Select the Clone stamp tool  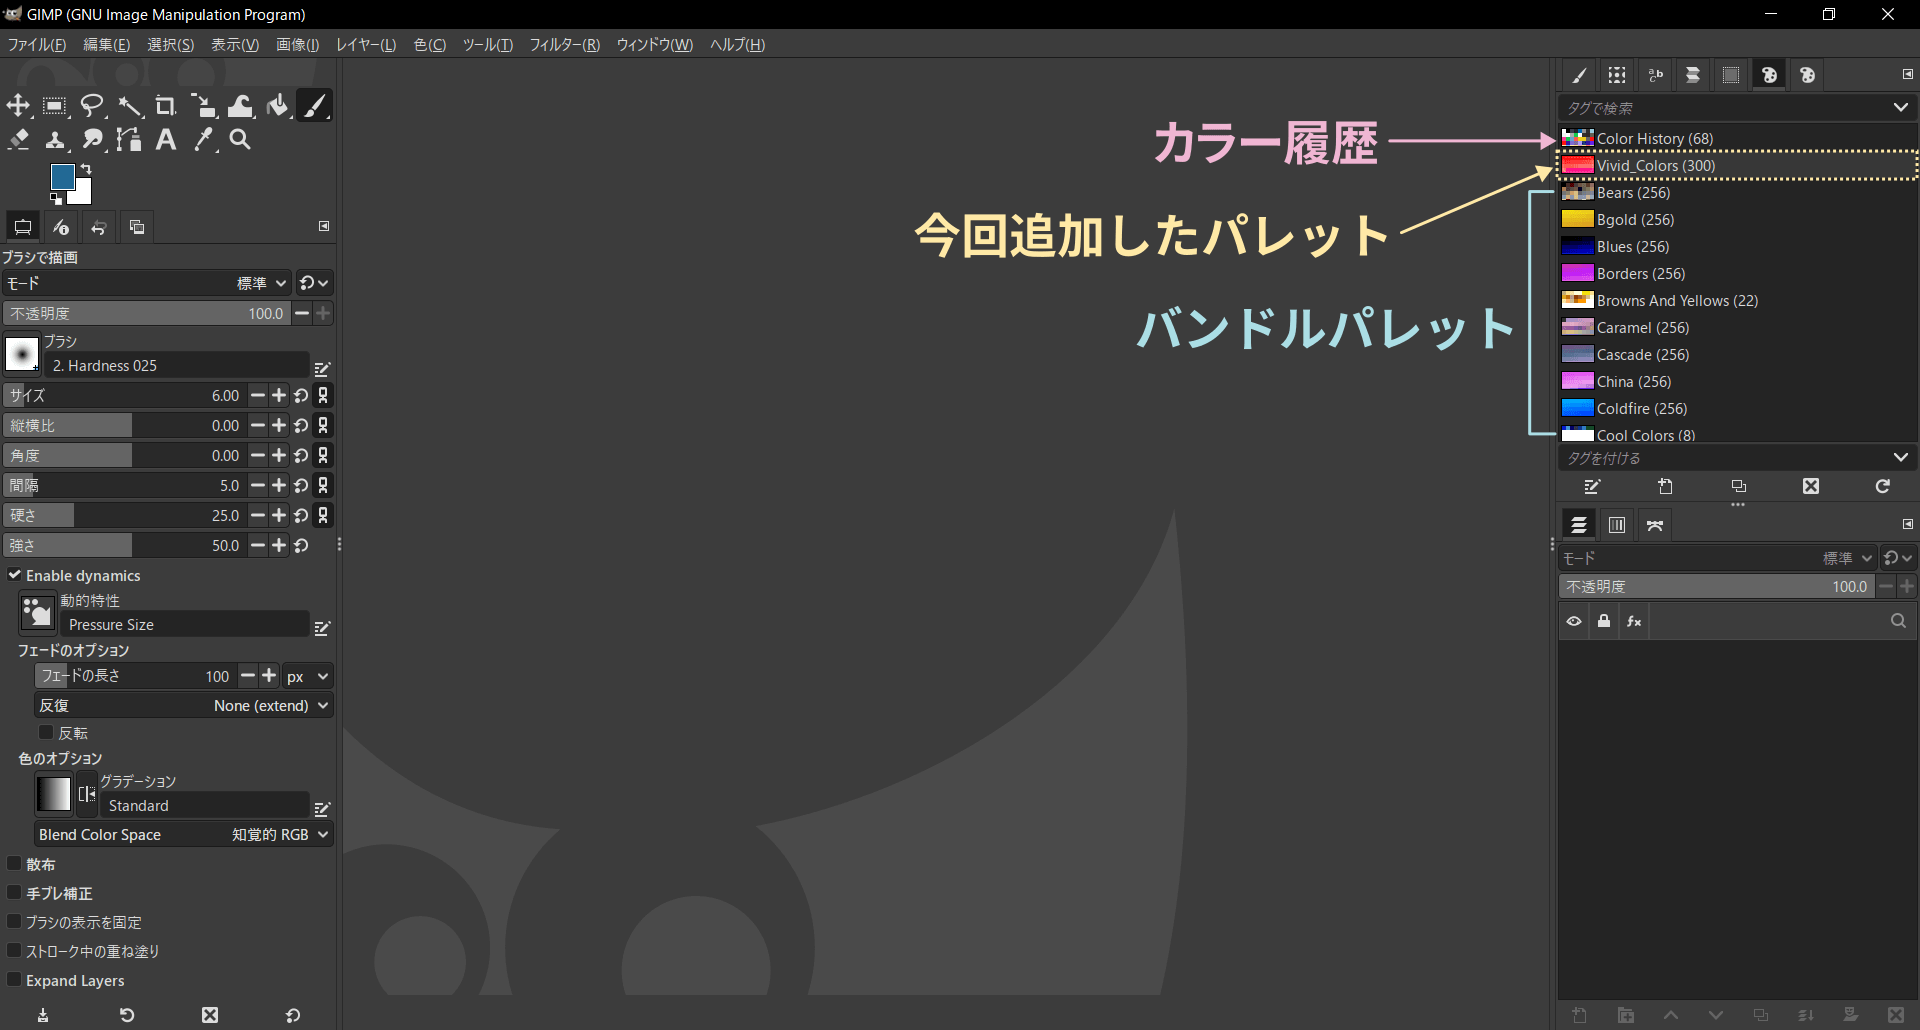tap(55, 140)
